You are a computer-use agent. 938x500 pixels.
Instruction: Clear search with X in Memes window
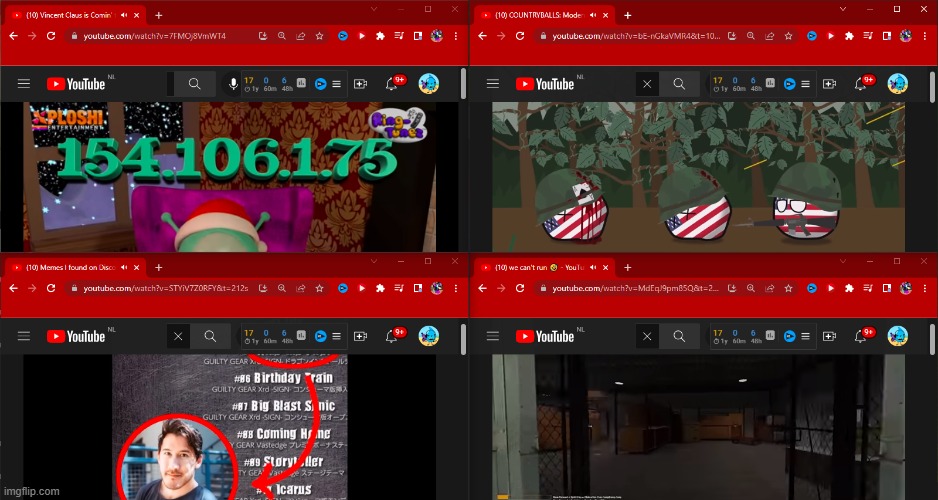(x=178, y=336)
